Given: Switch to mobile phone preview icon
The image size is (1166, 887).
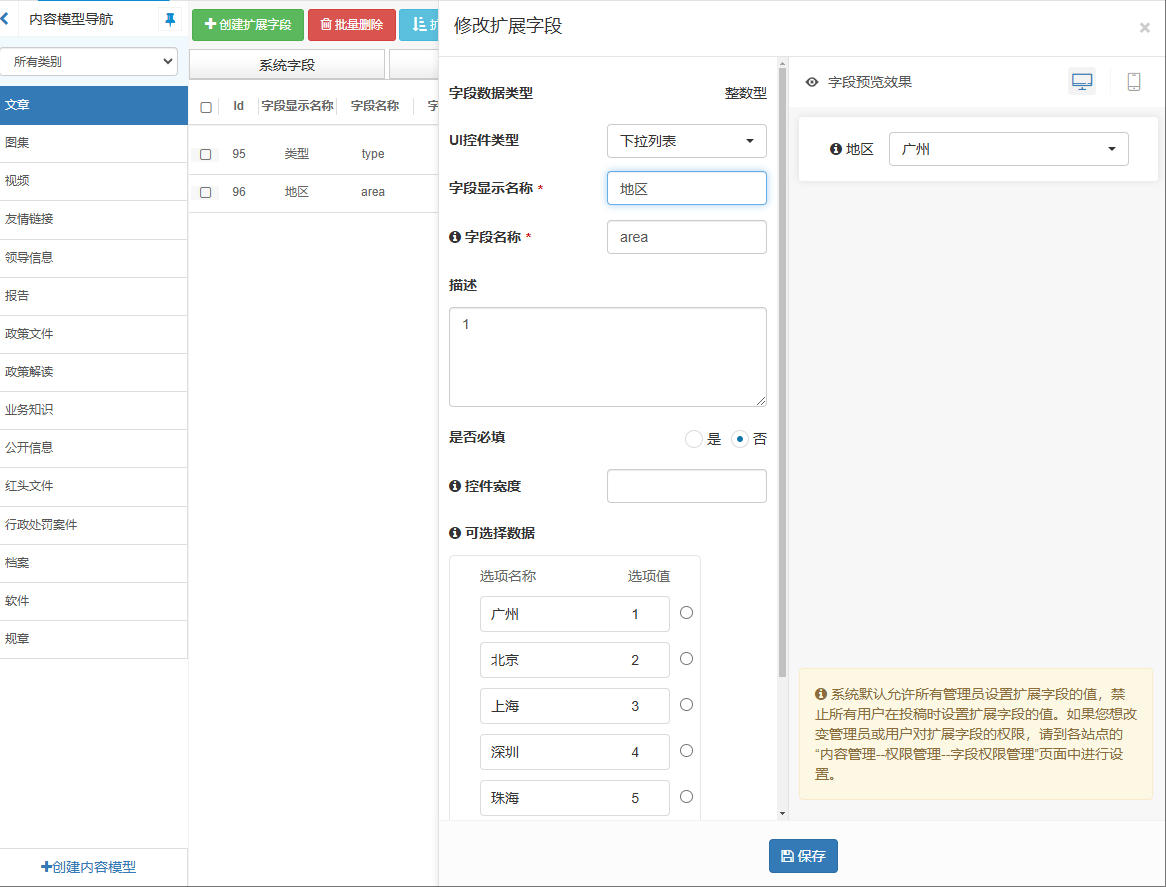Looking at the screenshot, I should 1133,82.
